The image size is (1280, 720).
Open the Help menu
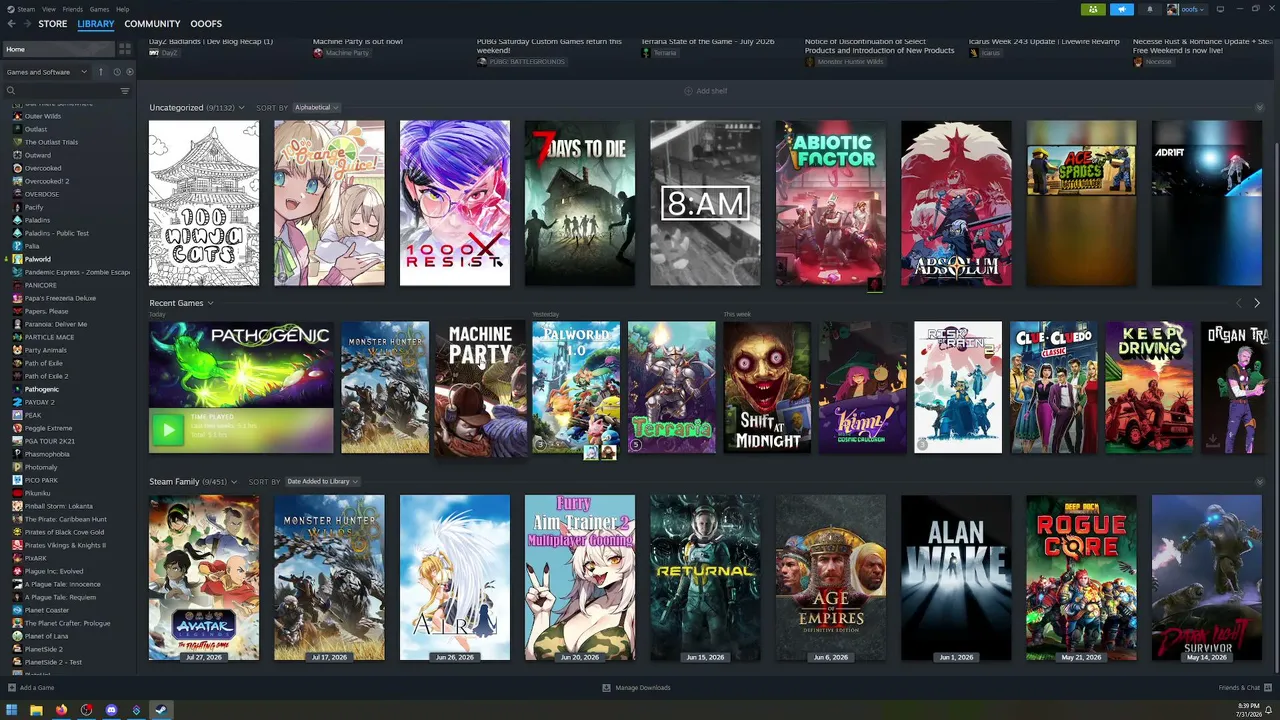(x=122, y=9)
